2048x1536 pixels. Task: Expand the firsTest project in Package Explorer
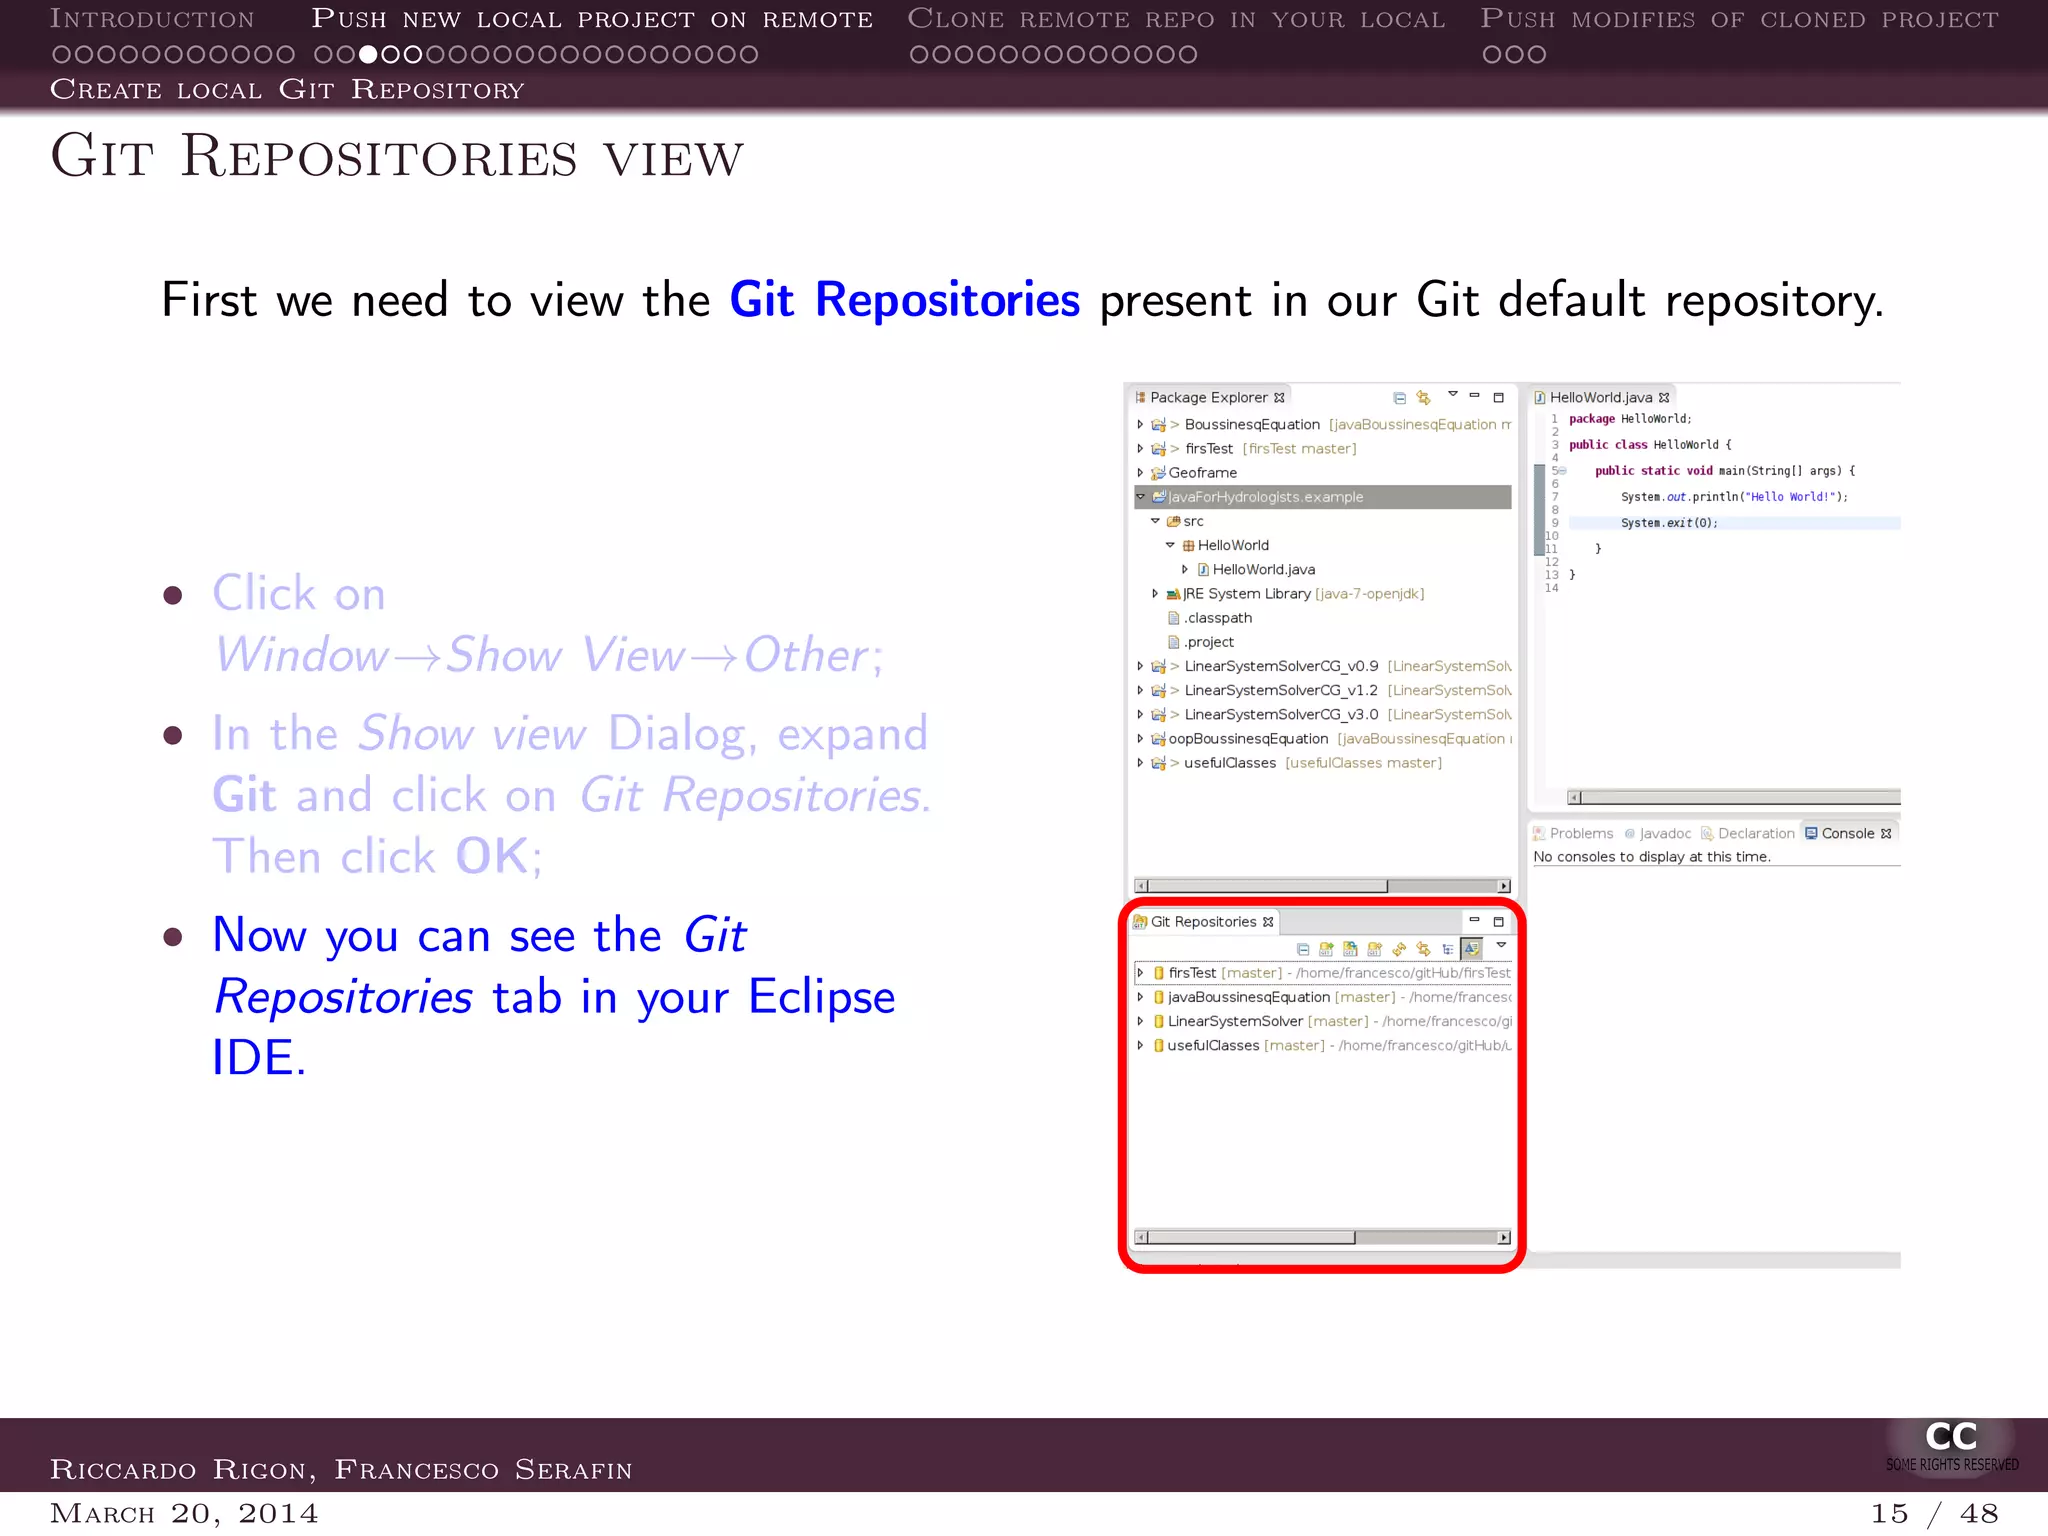(x=1140, y=448)
